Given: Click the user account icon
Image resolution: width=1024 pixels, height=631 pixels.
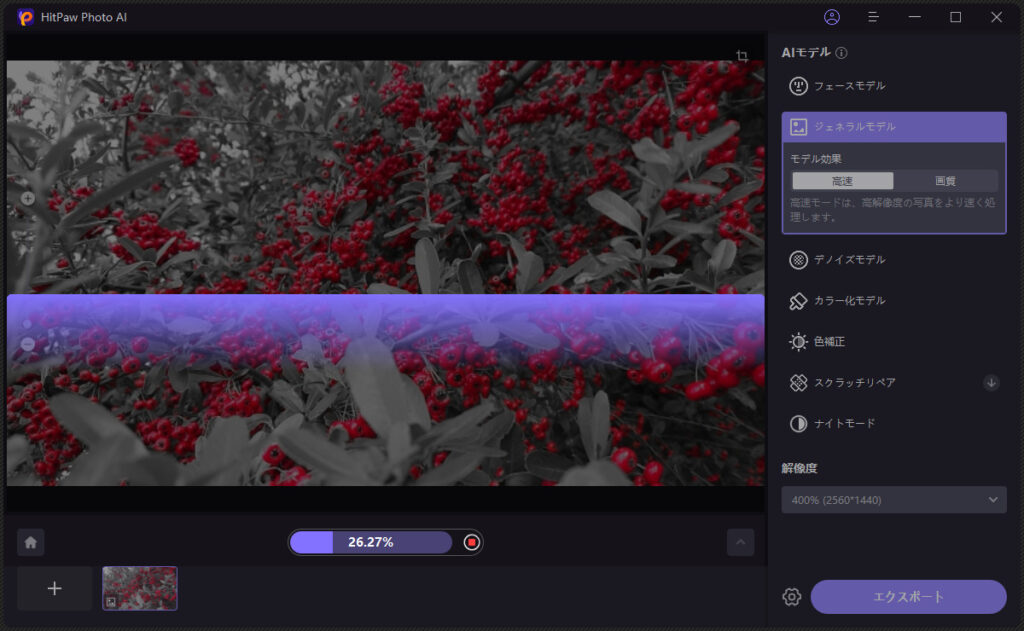Looking at the screenshot, I should coord(832,17).
